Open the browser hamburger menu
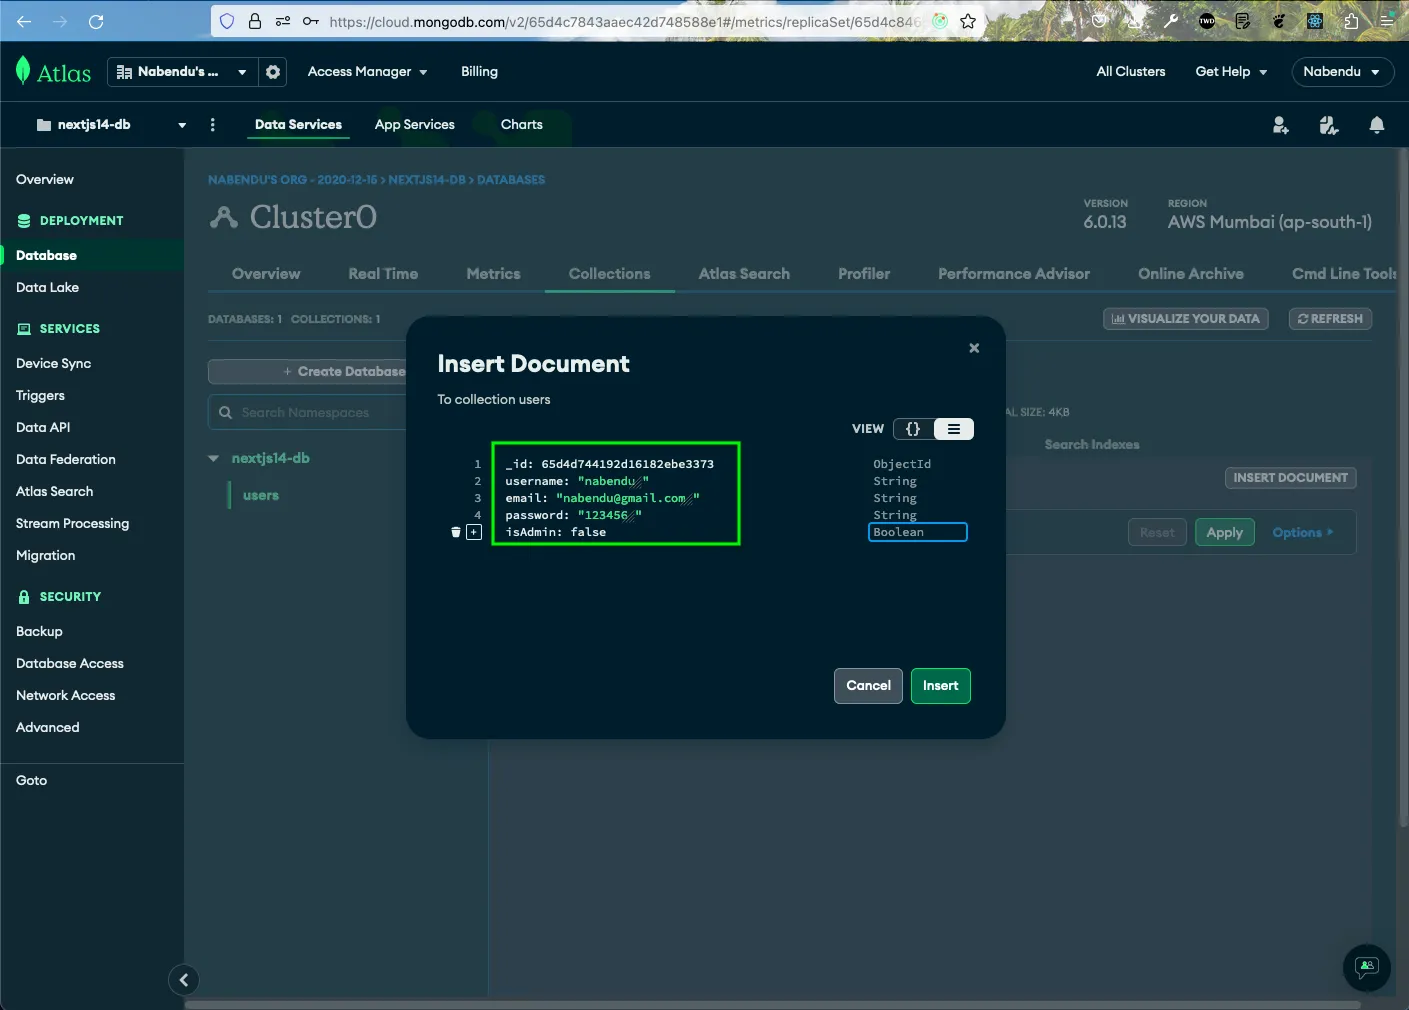This screenshot has width=1409, height=1010. [x=1387, y=21]
